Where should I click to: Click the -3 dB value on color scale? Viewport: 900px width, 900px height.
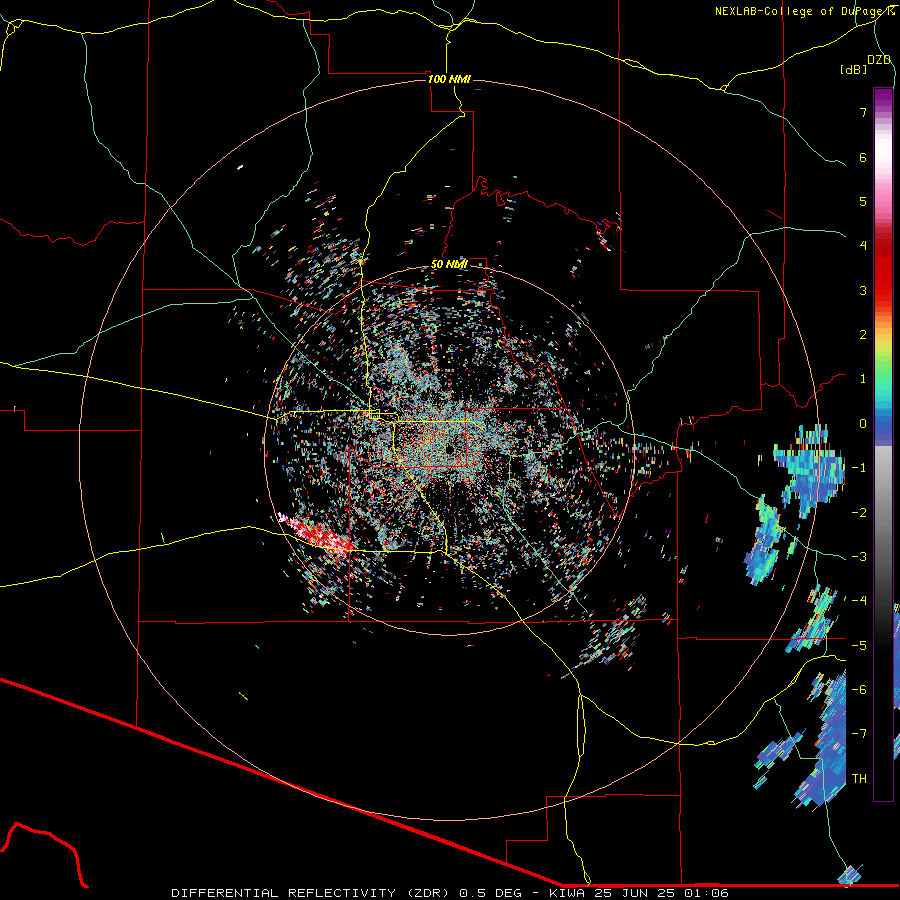click(859, 557)
